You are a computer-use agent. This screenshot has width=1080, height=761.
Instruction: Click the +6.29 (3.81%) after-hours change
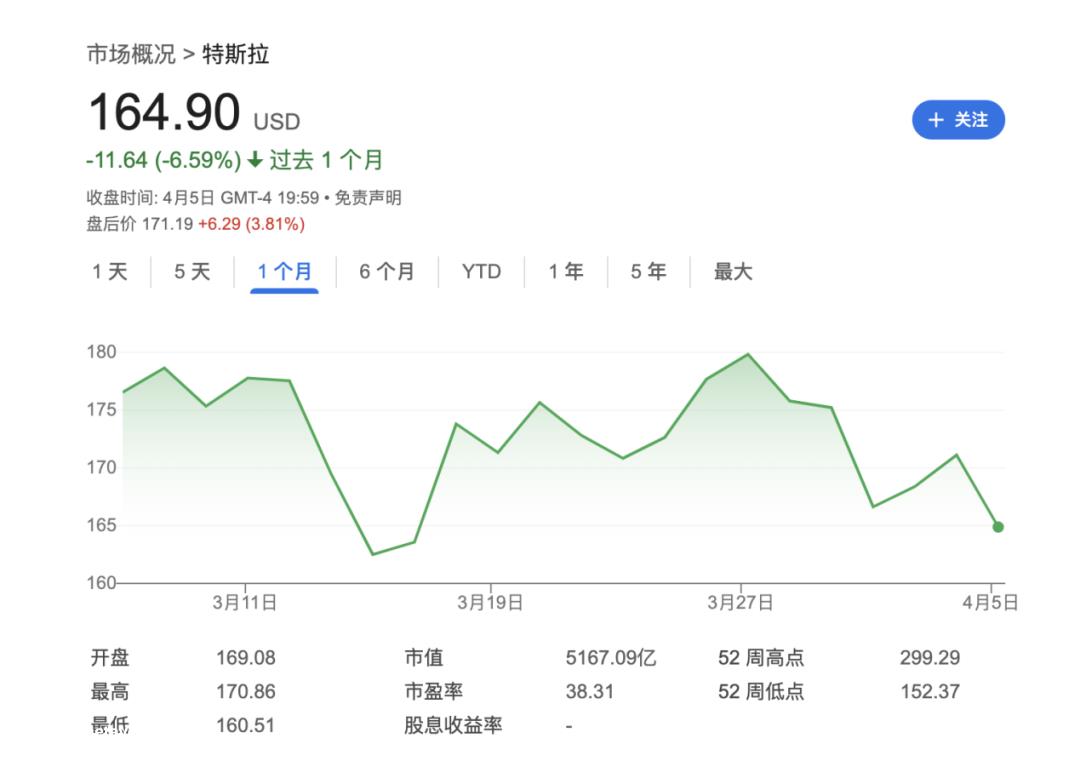pyautogui.click(x=251, y=224)
